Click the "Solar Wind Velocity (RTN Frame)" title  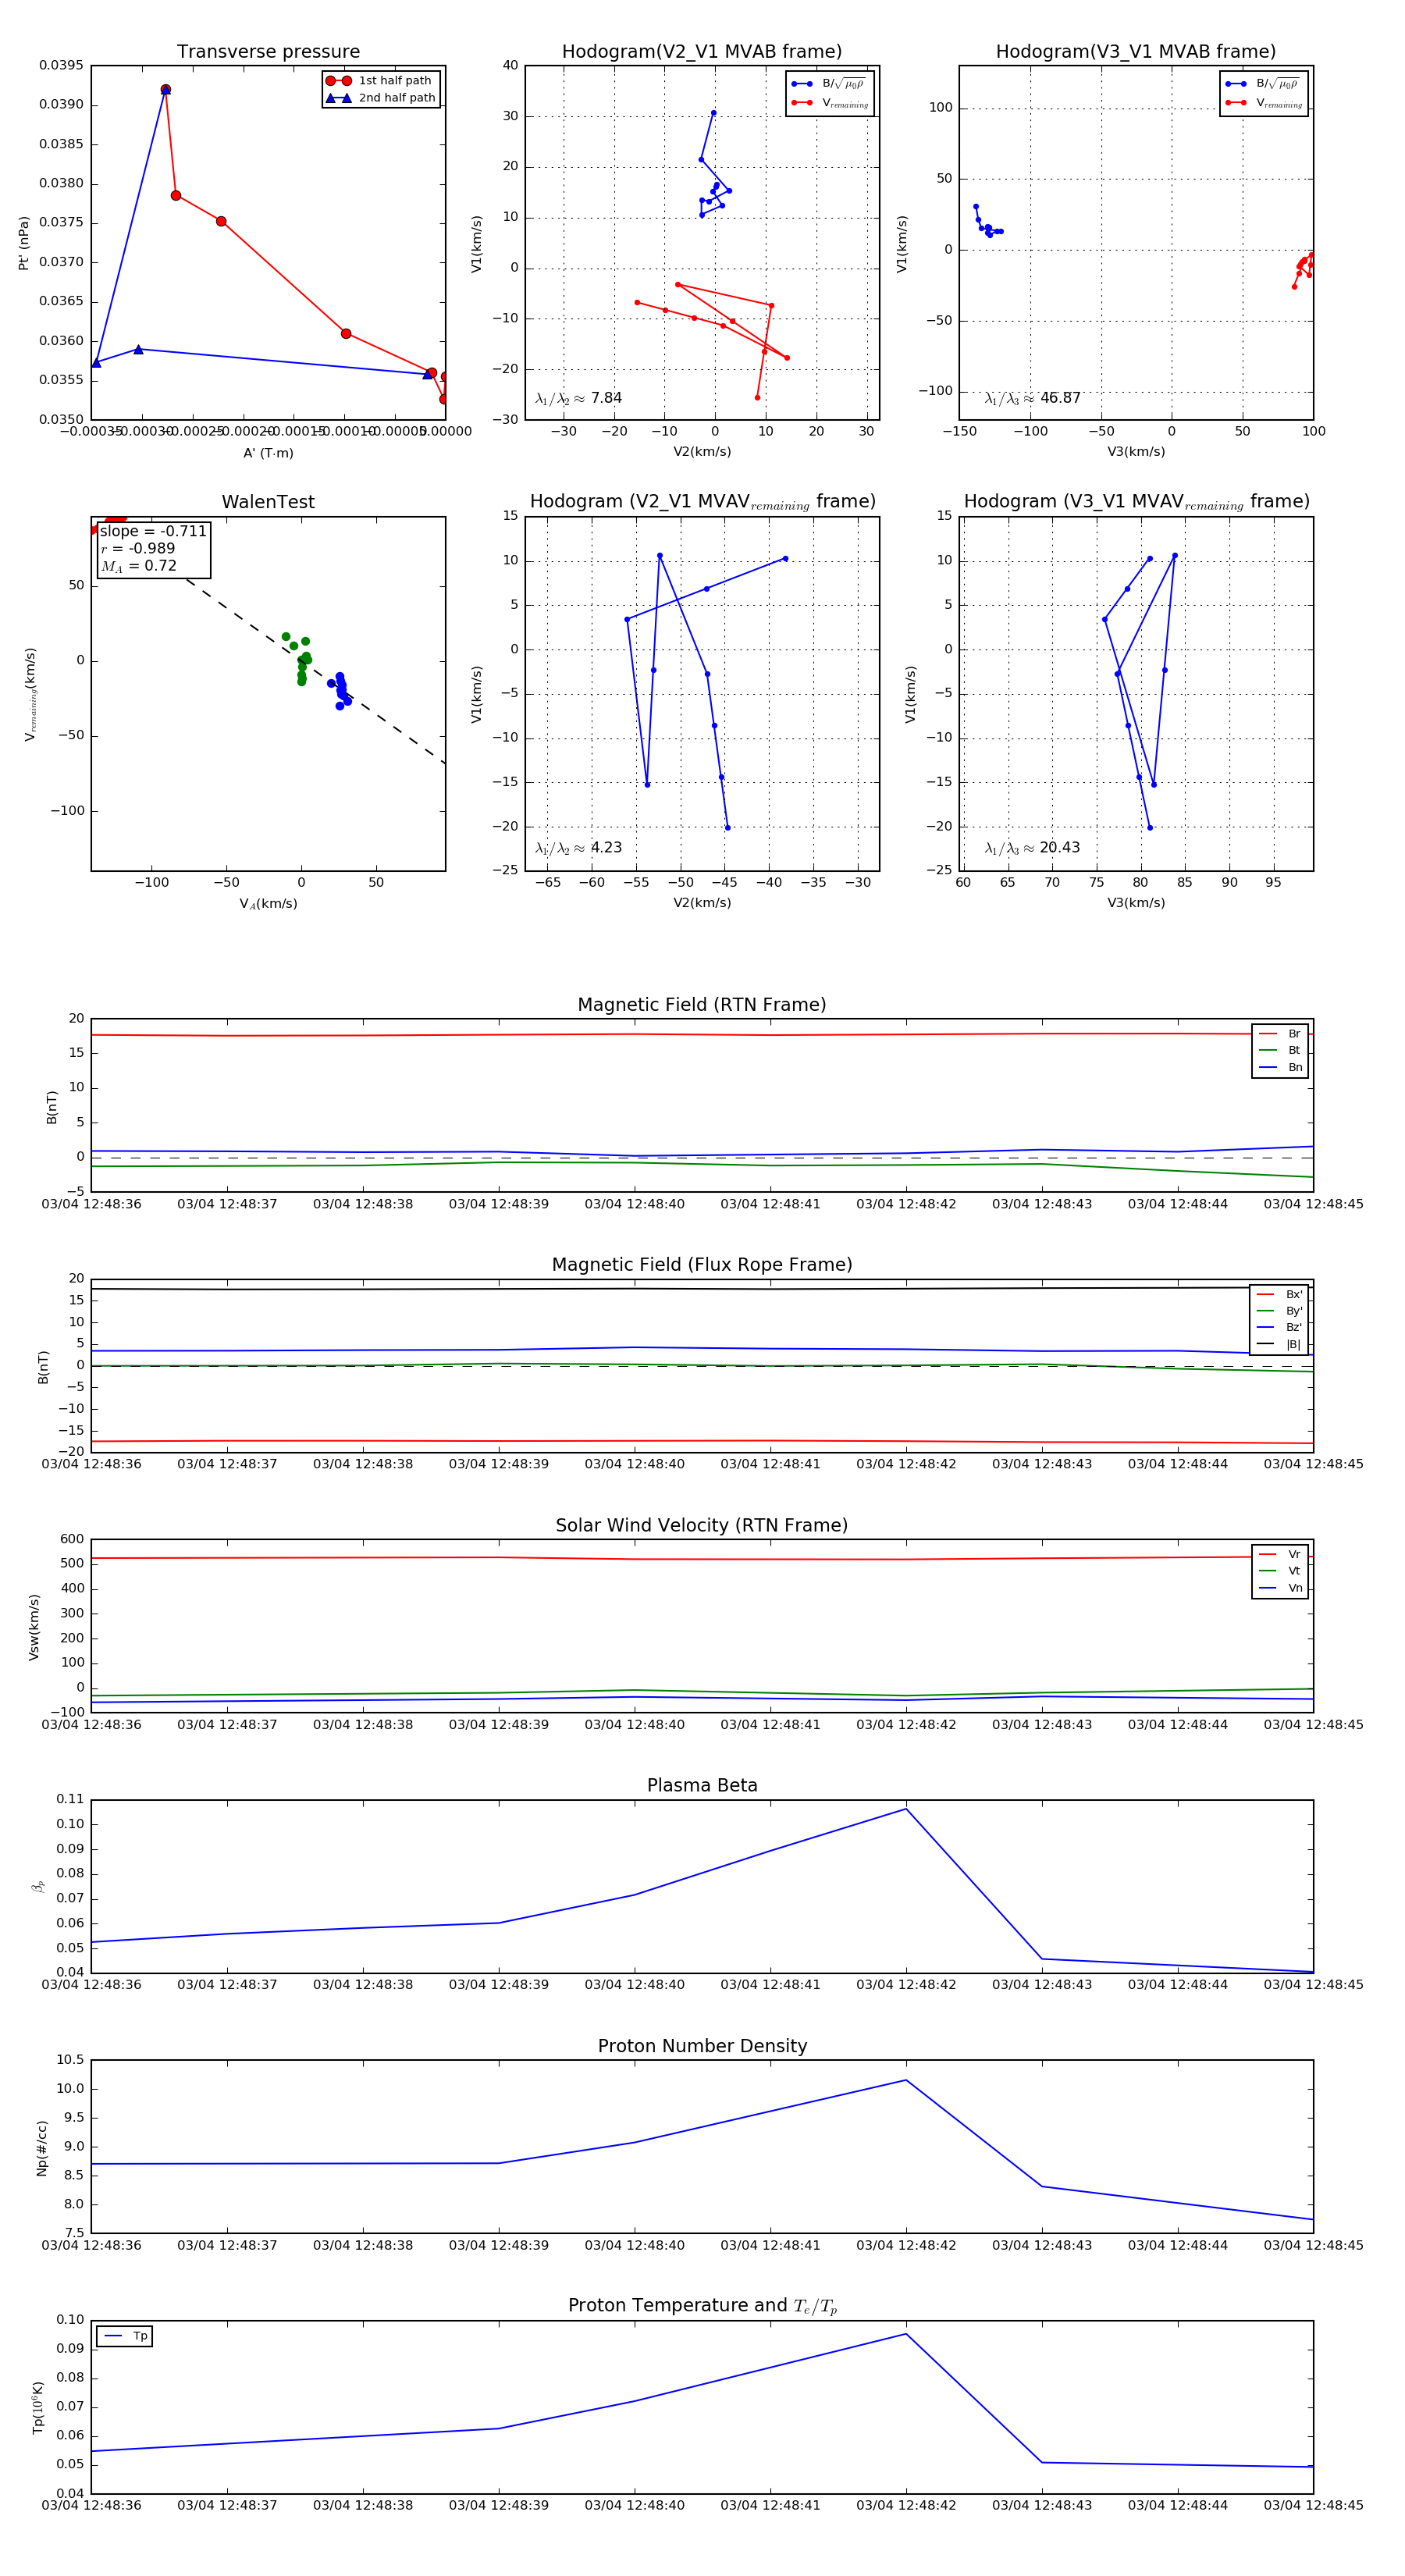pyautogui.click(x=702, y=1526)
